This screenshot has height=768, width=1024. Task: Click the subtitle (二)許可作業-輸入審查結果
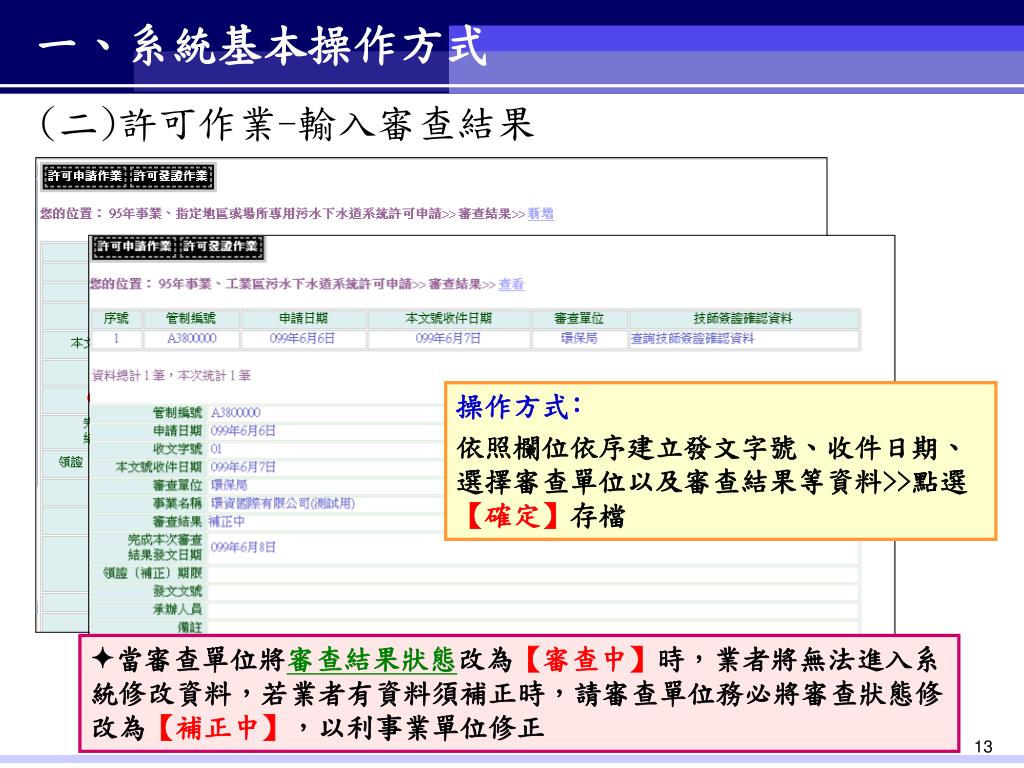[287, 123]
